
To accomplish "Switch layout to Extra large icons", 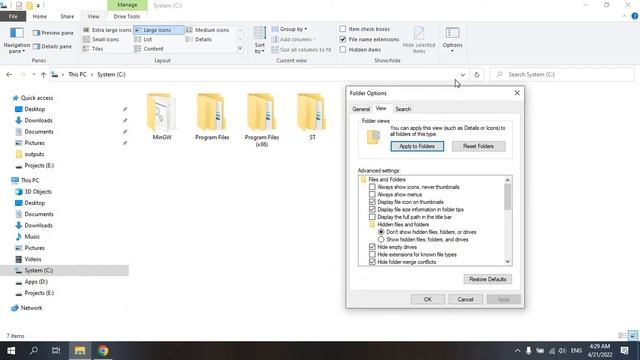I will 107,30.
